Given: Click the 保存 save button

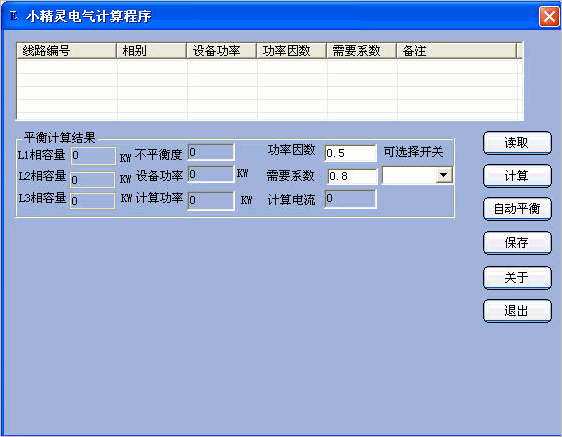Looking at the screenshot, I should [x=517, y=243].
